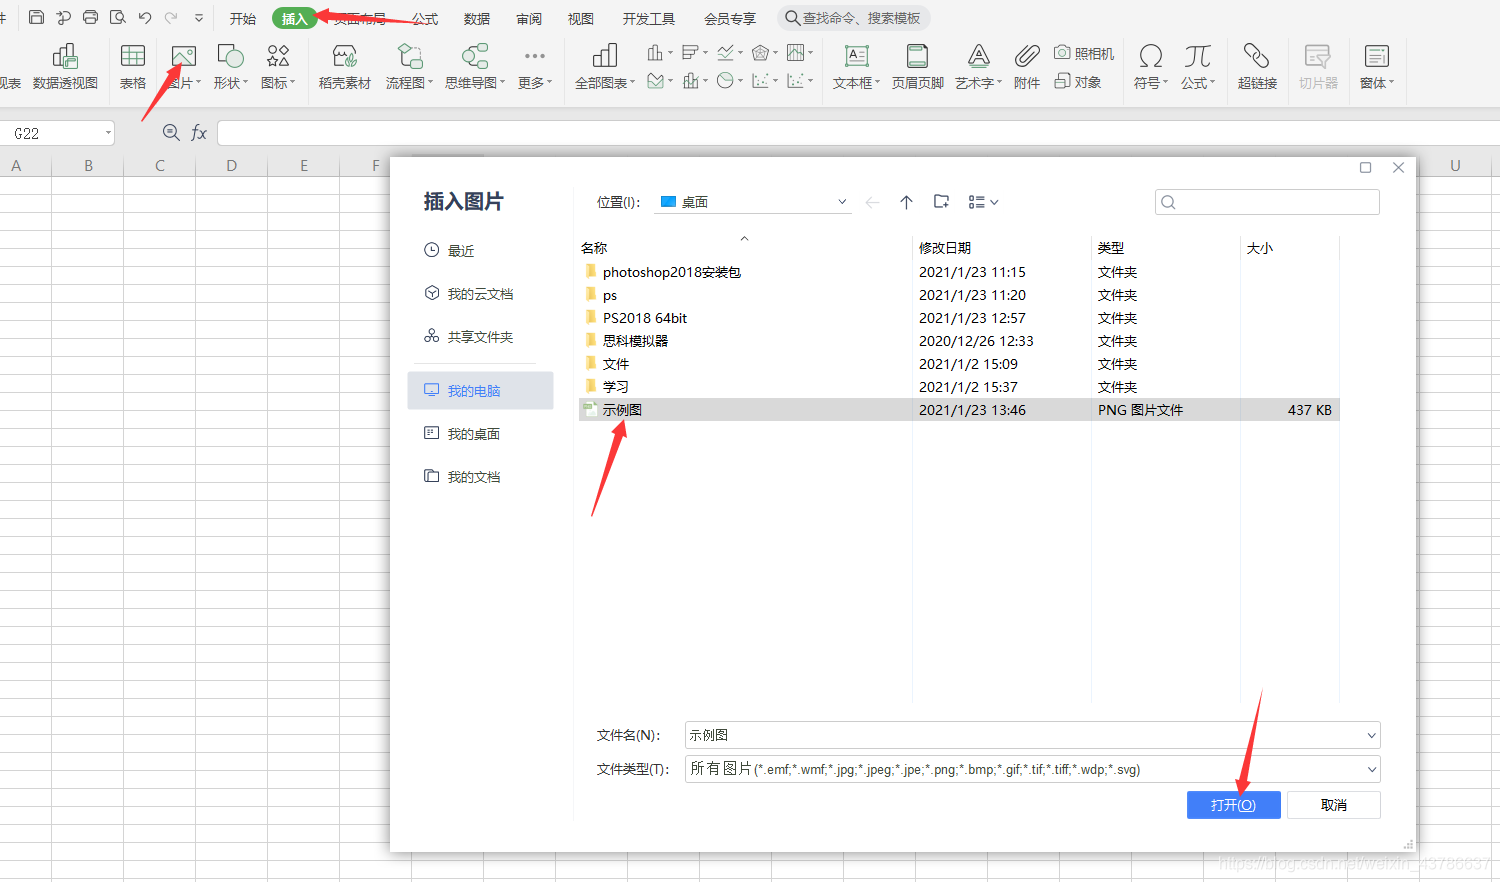
Task: Click the Redo arrow icon
Action: [171, 17]
